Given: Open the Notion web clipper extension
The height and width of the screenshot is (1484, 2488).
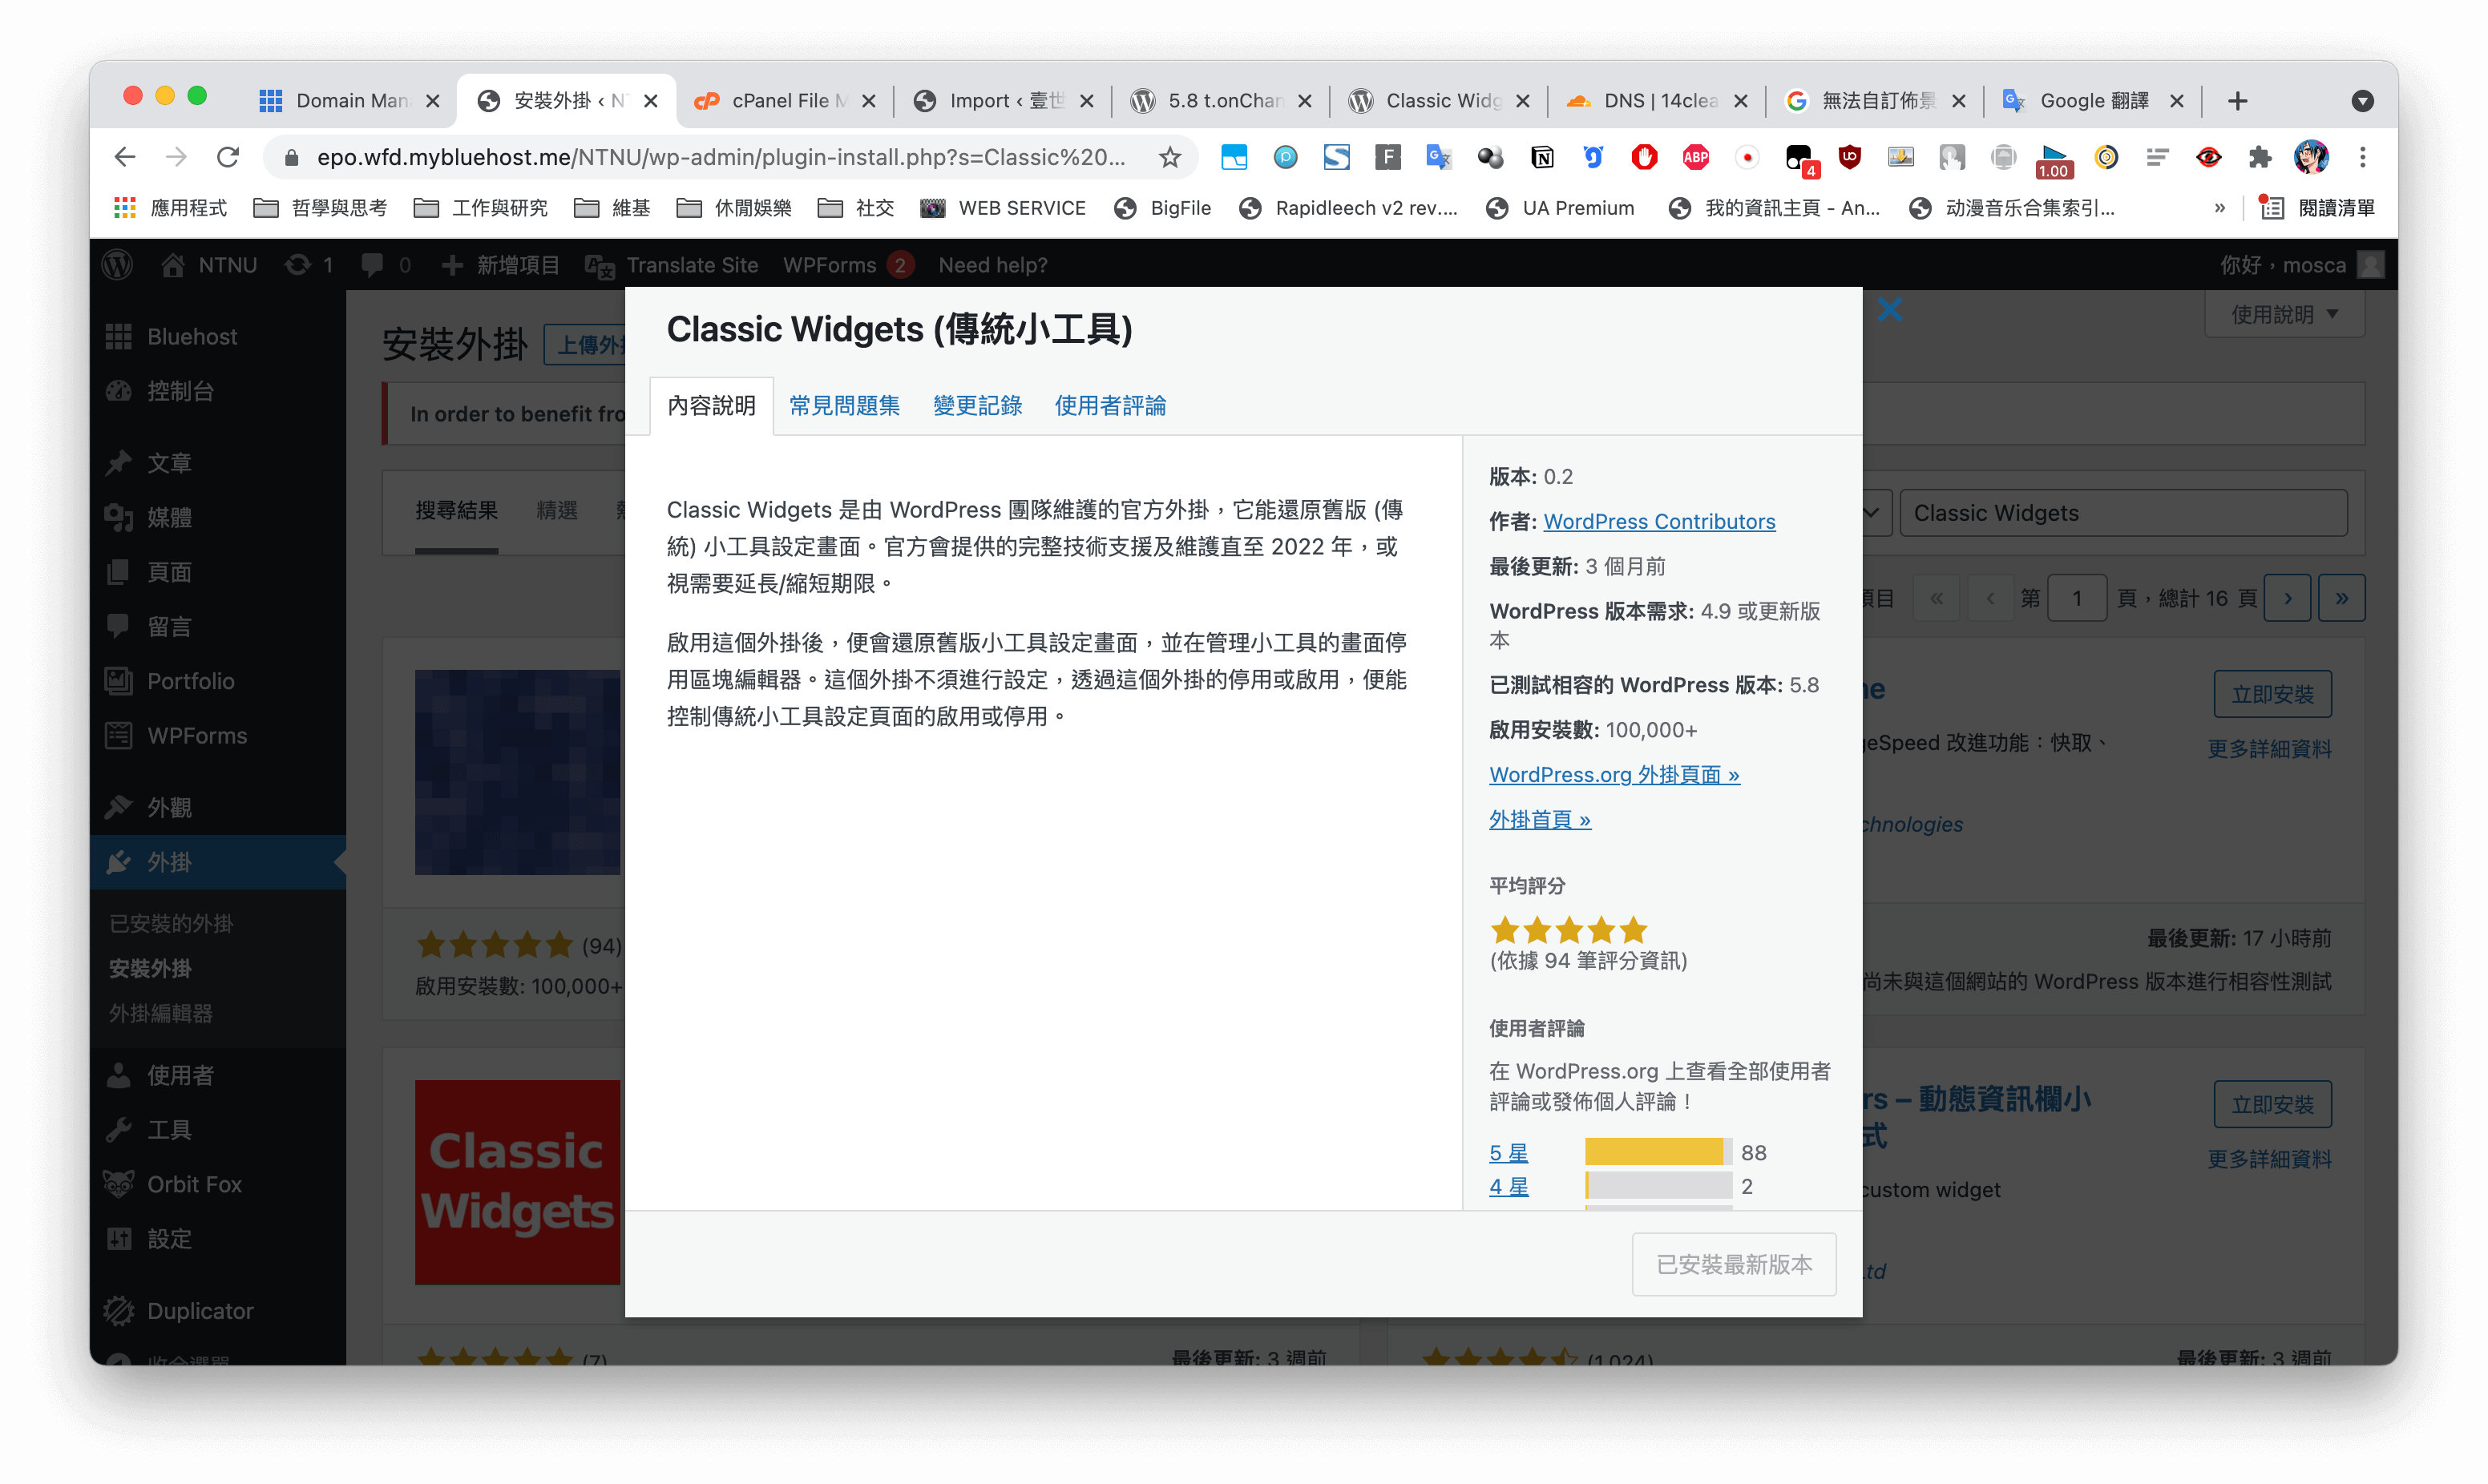Looking at the screenshot, I should click(1541, 157).
